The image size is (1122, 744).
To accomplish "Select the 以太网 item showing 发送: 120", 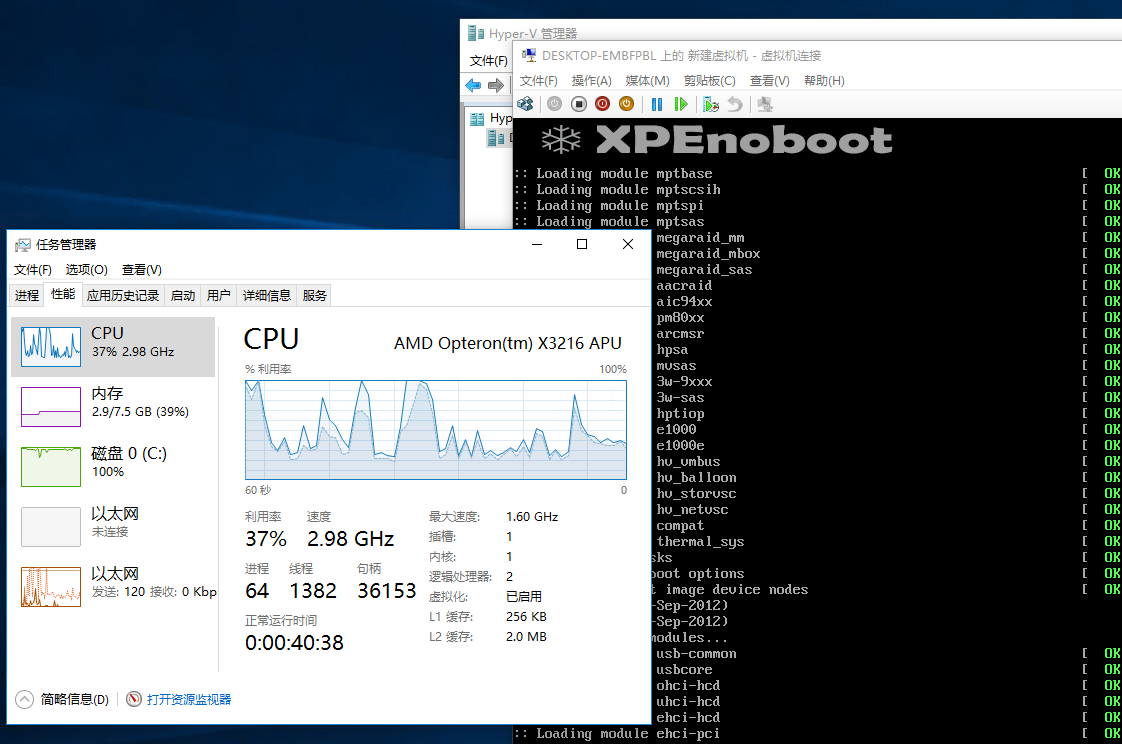I will point(113,587).
